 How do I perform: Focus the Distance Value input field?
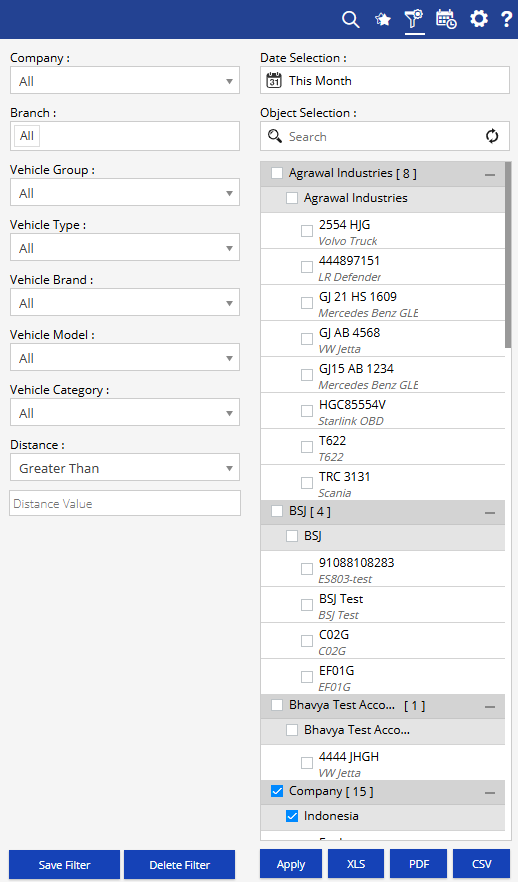click(x=125, y=503)
